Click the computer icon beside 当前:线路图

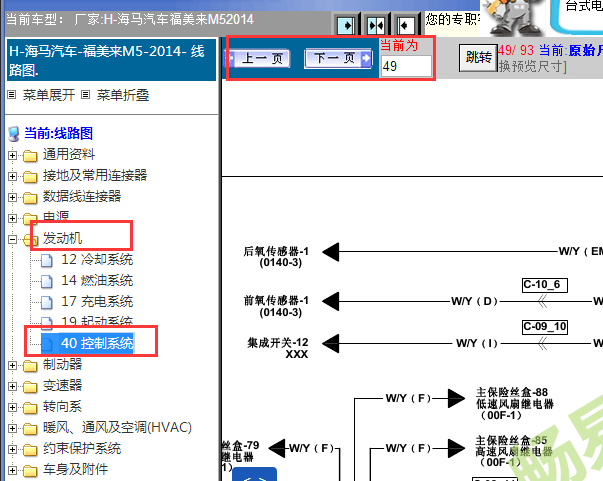pos(14,134)
